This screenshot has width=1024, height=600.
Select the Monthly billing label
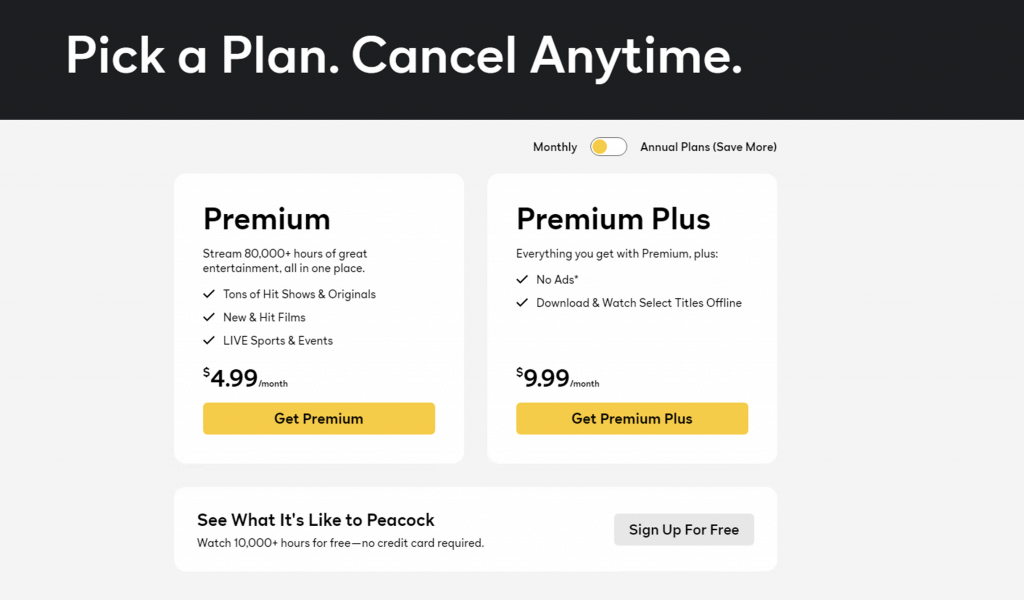[x=555, y=147]
